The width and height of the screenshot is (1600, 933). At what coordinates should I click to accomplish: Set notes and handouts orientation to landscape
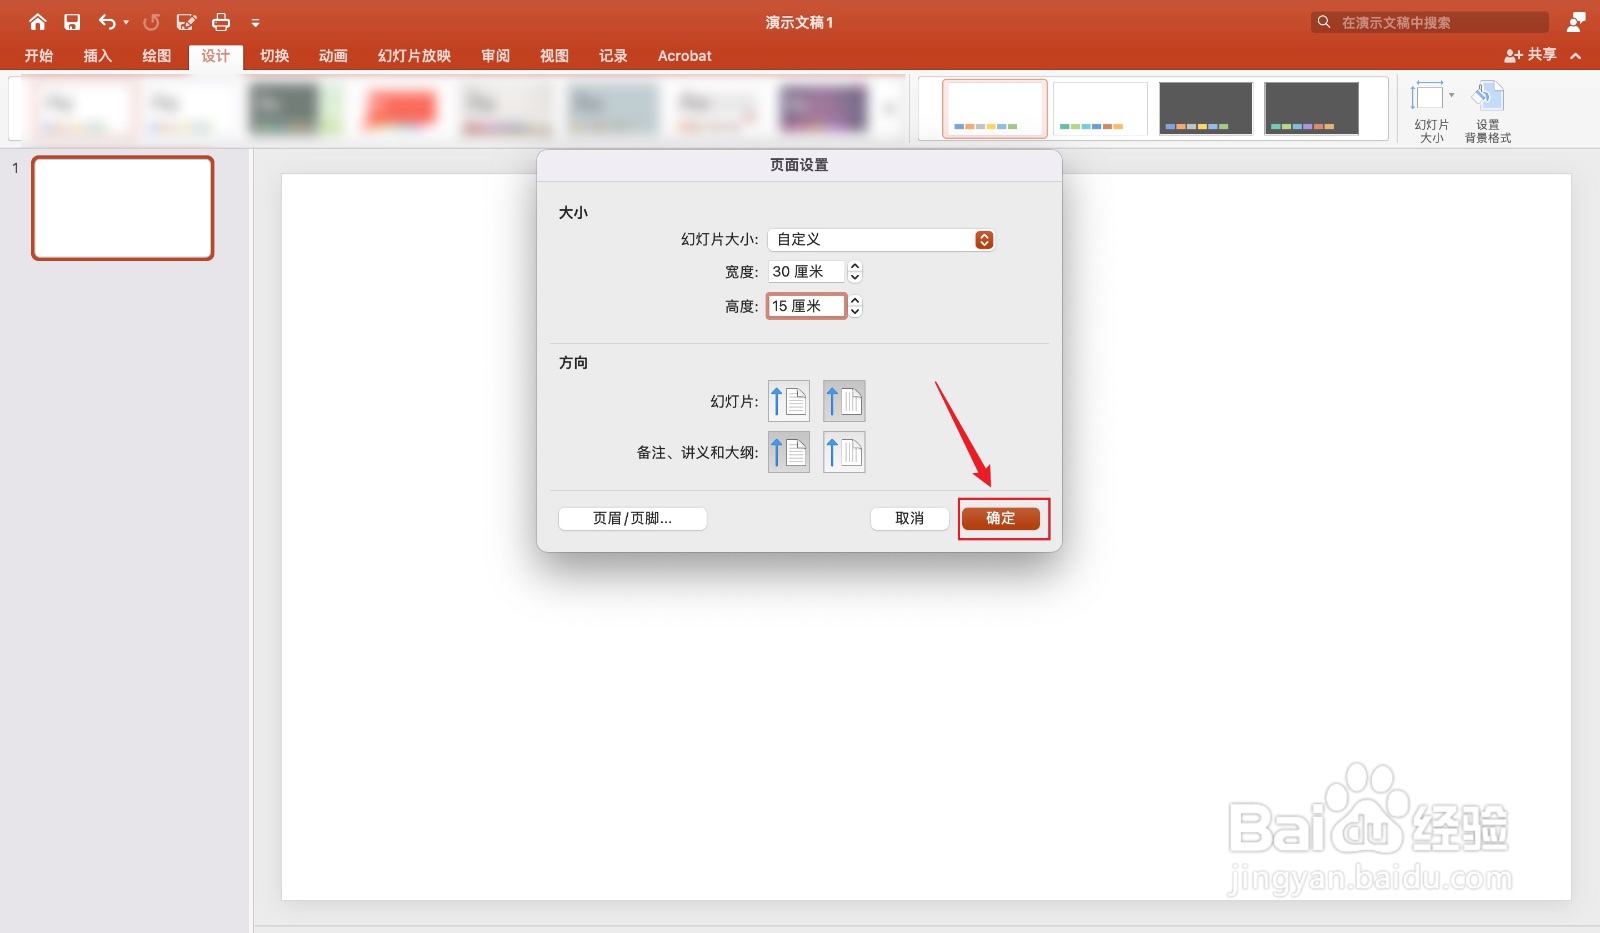tap(844, 452)
